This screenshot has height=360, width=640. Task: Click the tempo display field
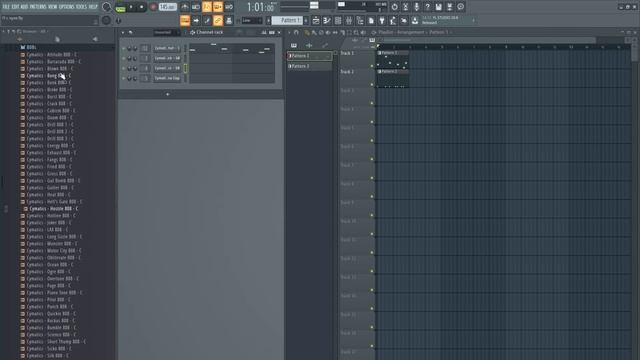pyautogui.click(x=167, y=7)
